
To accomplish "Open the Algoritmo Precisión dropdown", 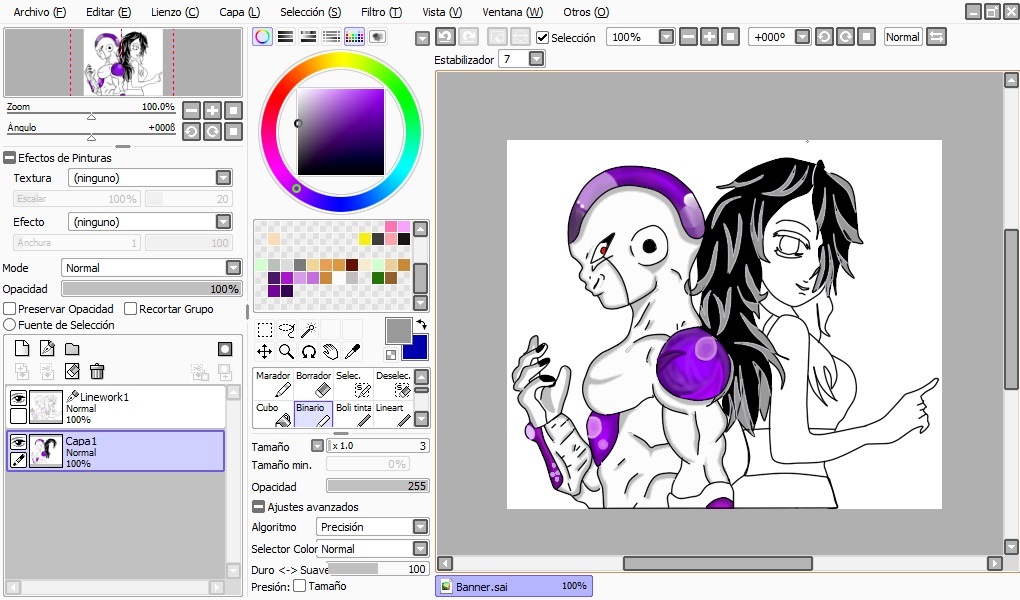I will tap(421, 526).
